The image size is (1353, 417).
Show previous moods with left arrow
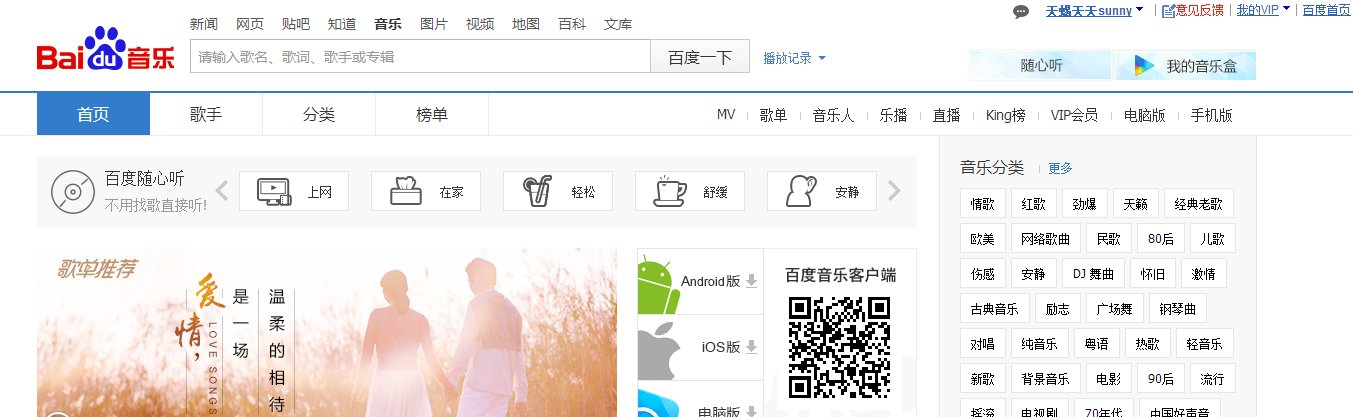(x=222, y=190)
